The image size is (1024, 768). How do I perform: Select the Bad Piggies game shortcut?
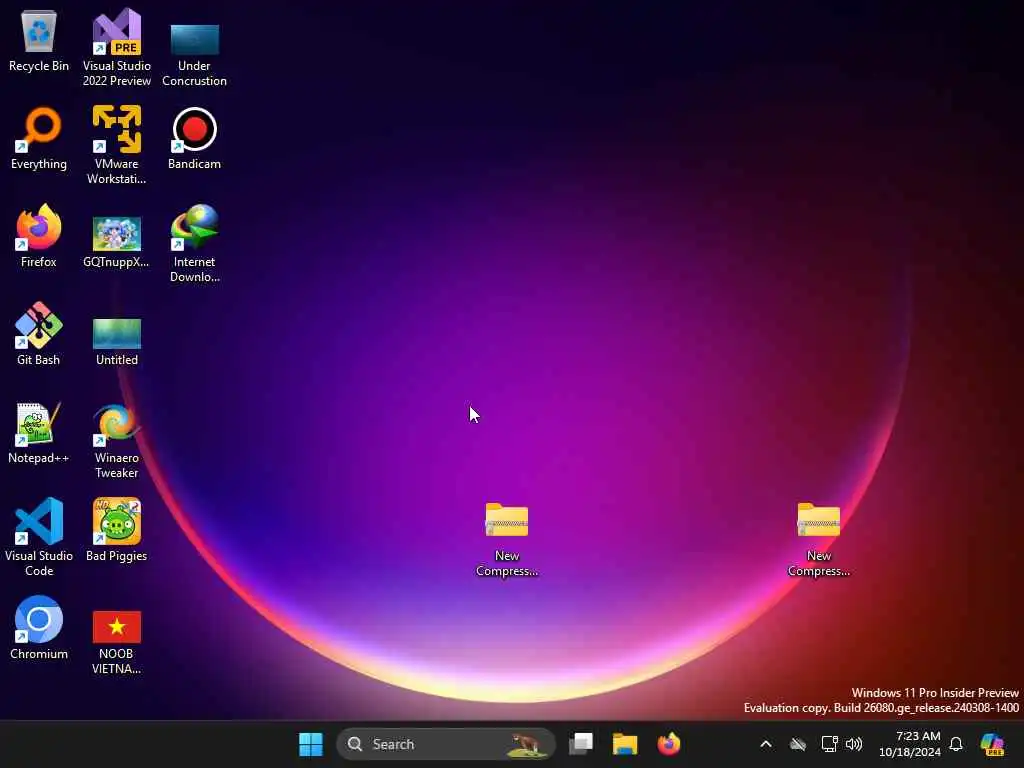coord(116,530)
